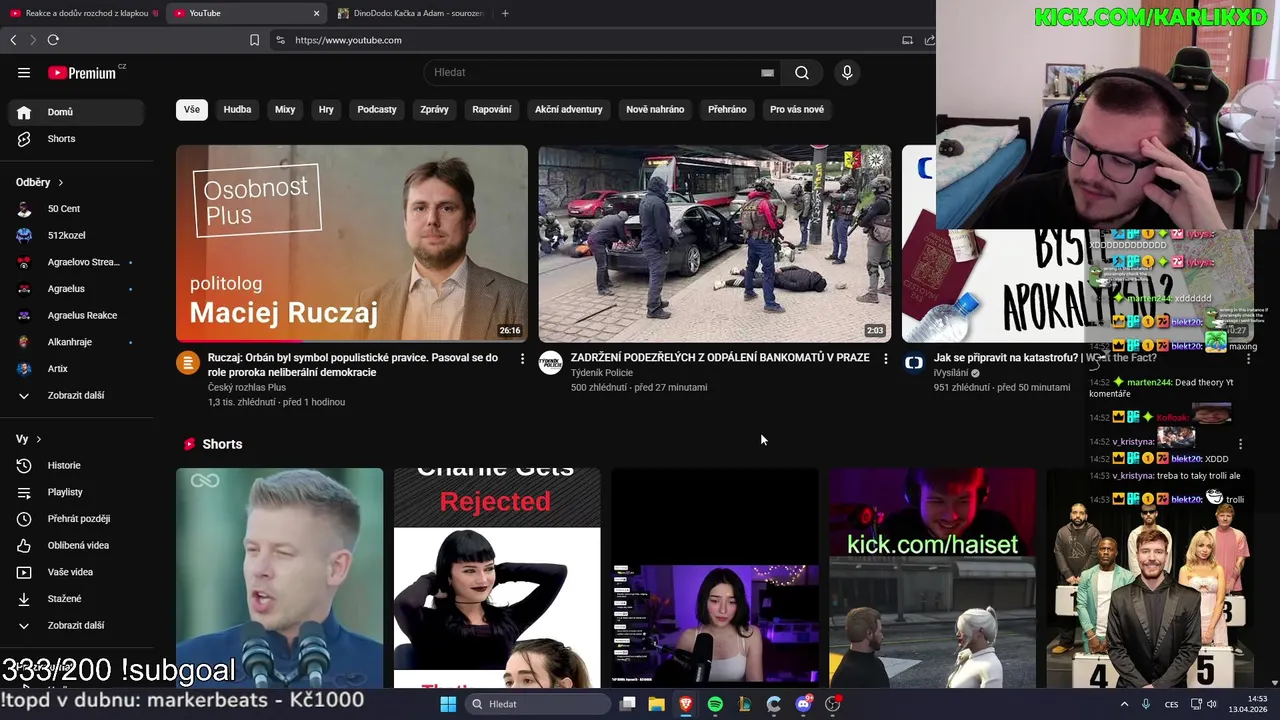Open File Explorer from the taskbar
Image resolution: width=1280 pixels, height=720 pixels.
656,704
